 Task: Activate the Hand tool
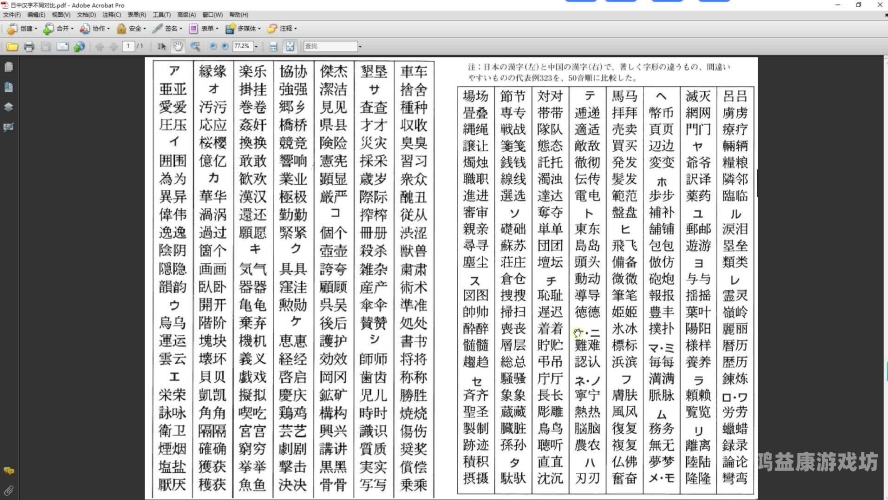click(178, 46)
